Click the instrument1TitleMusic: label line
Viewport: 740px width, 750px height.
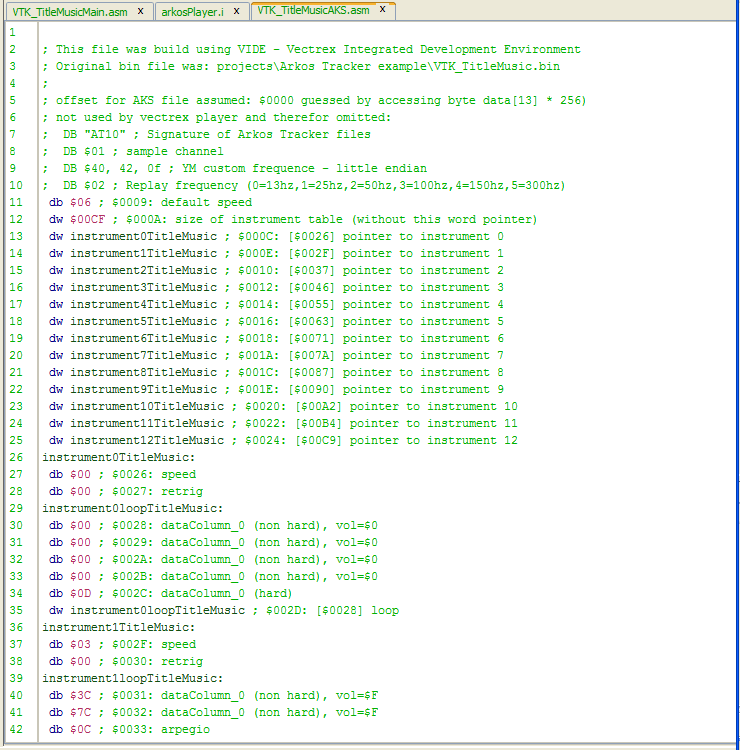pyautogui.click(x=118, y=627)
